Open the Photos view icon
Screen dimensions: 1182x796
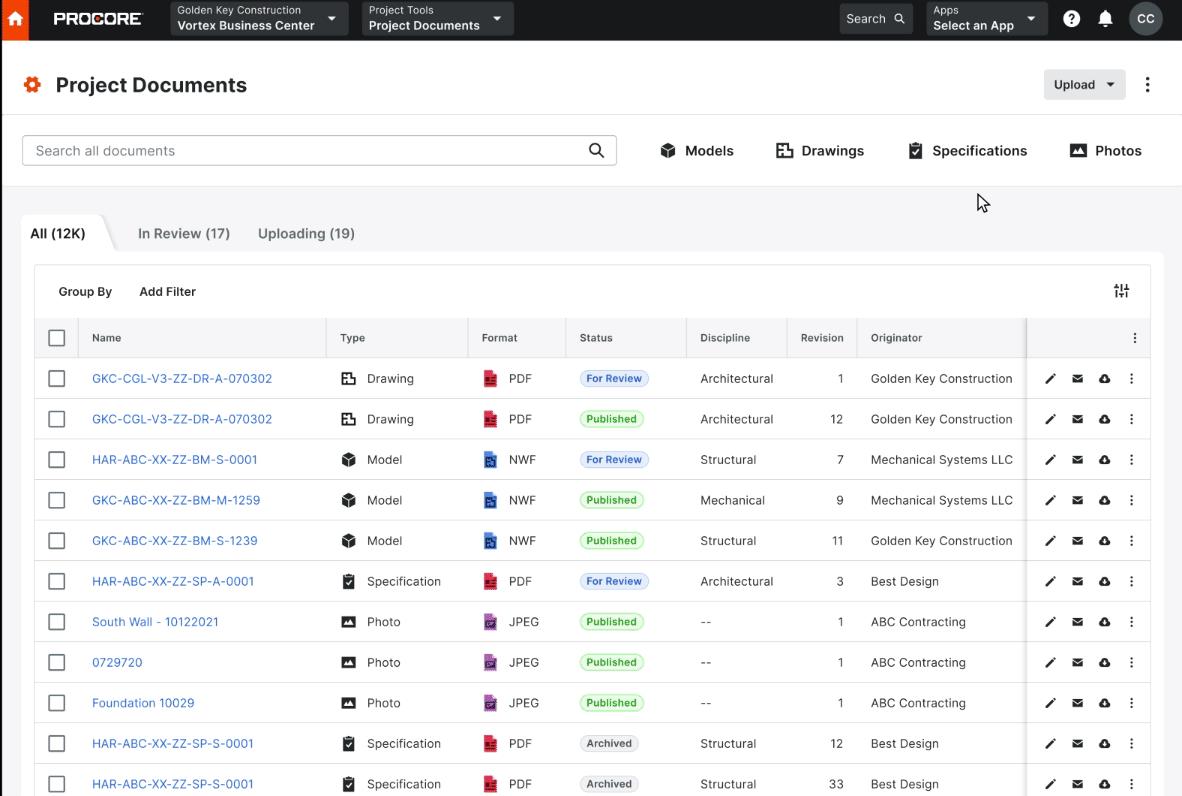pyautogui.click(x=1077, y=150)
